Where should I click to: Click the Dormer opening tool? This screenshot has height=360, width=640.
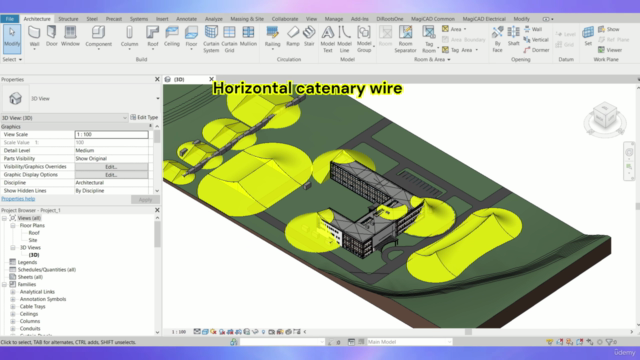[x=536, y=50]
